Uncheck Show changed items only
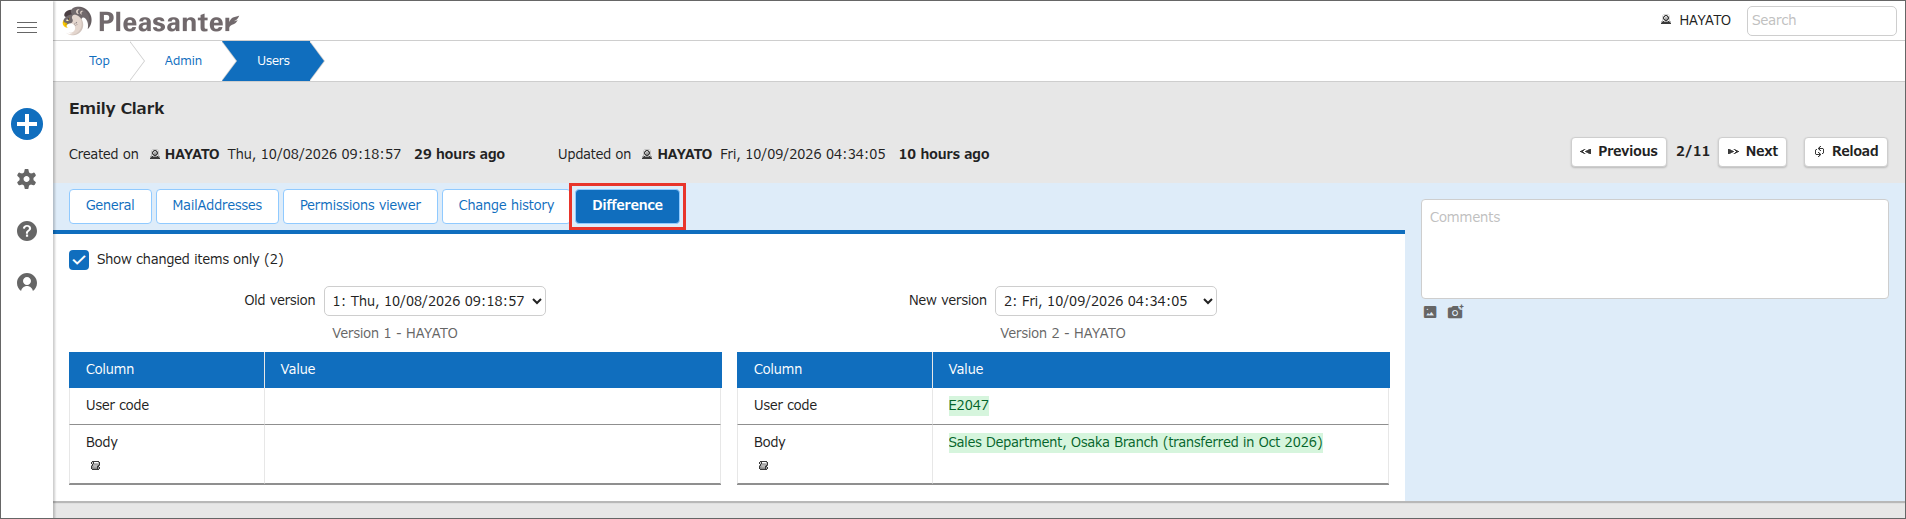This screenshot has height=519, width=1906. [79, 260]
